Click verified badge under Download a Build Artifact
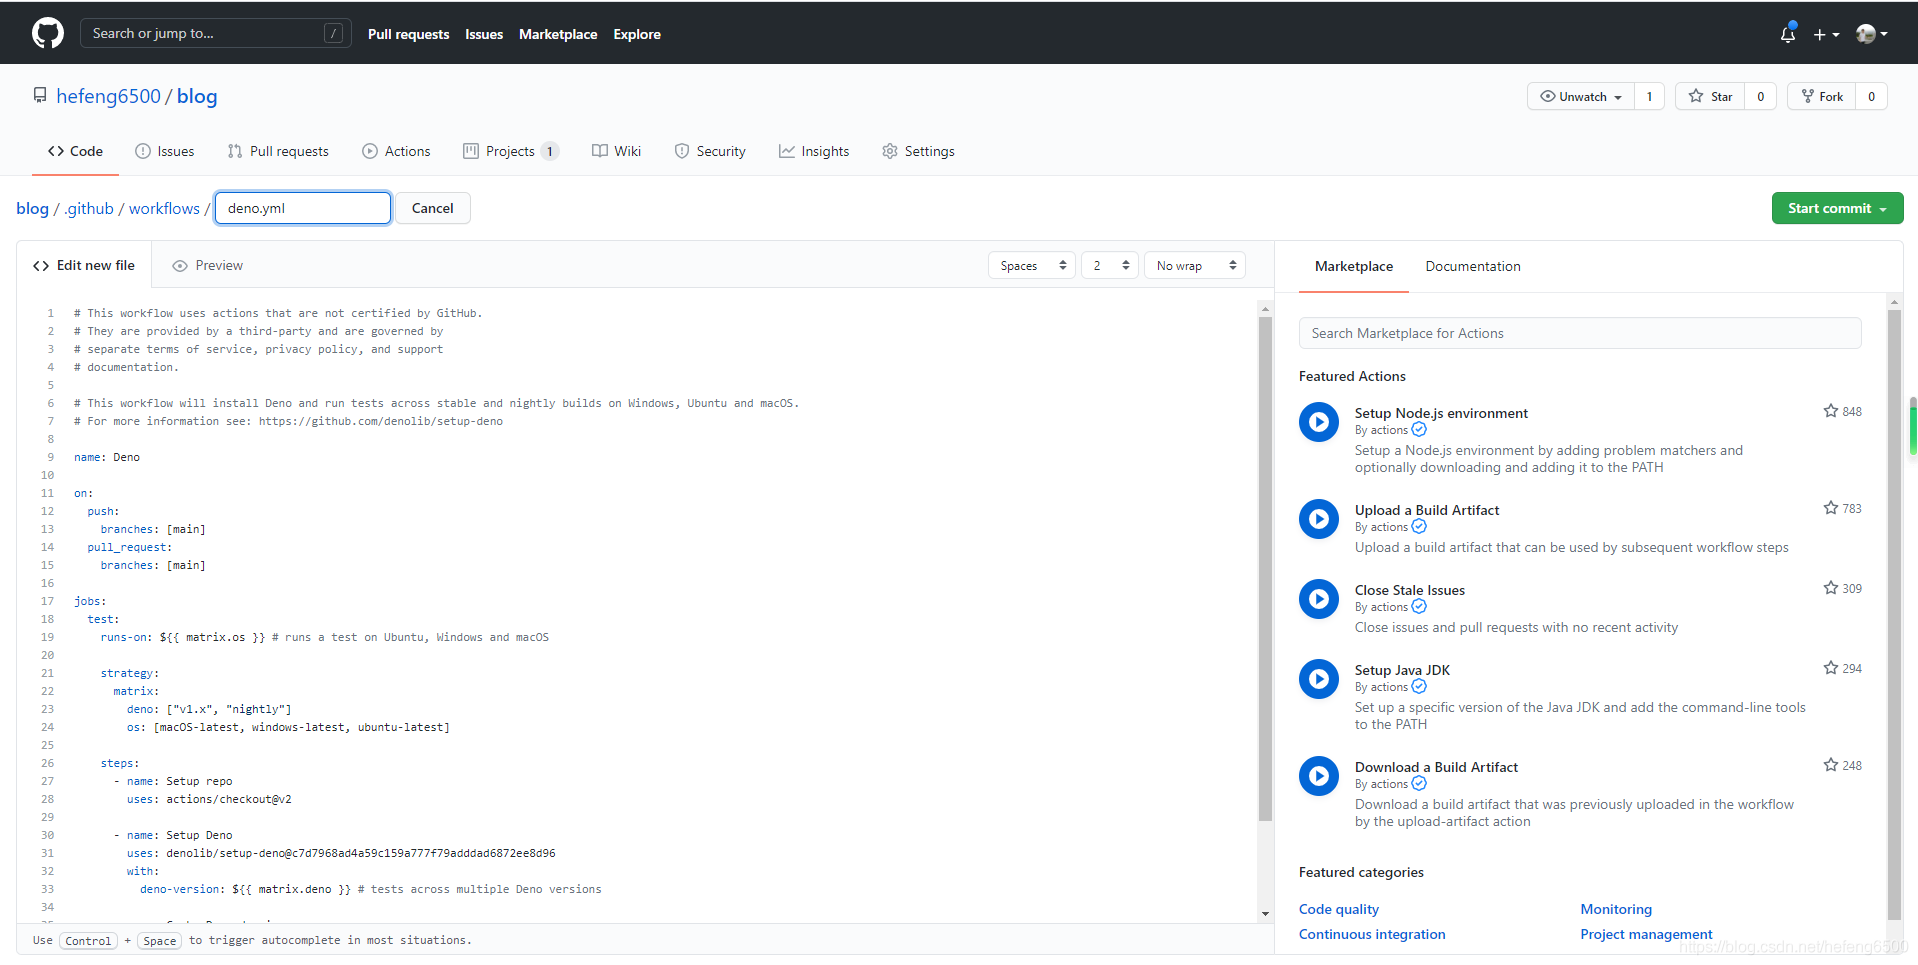This screenshot has width=1918, height=965. [1419, 784]
